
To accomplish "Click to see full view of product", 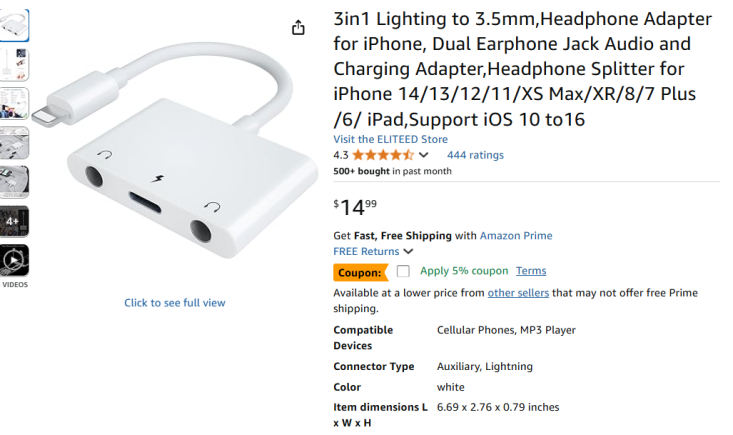I will [175, 303].
